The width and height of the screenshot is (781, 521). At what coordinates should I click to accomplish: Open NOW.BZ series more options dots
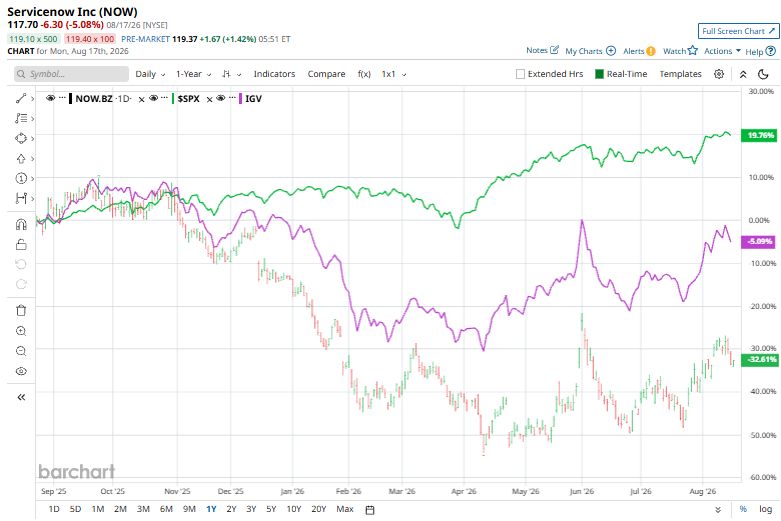pos(62,98)
